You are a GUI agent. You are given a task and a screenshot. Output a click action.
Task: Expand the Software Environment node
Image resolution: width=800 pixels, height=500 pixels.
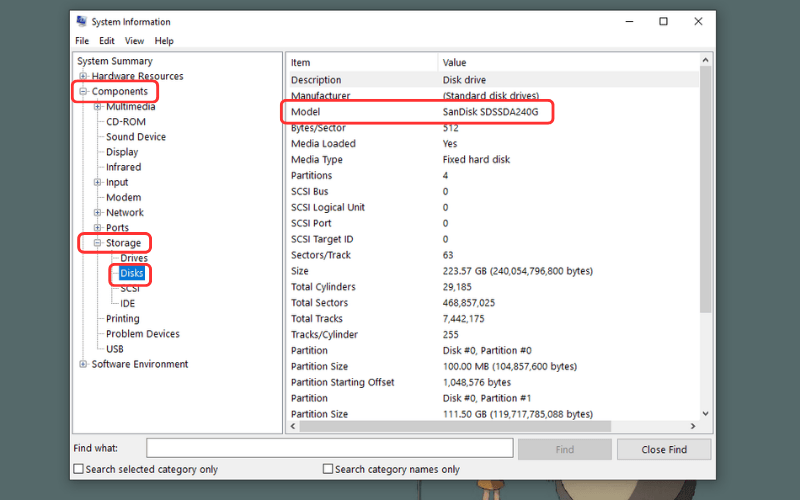[x=83, y=364]
